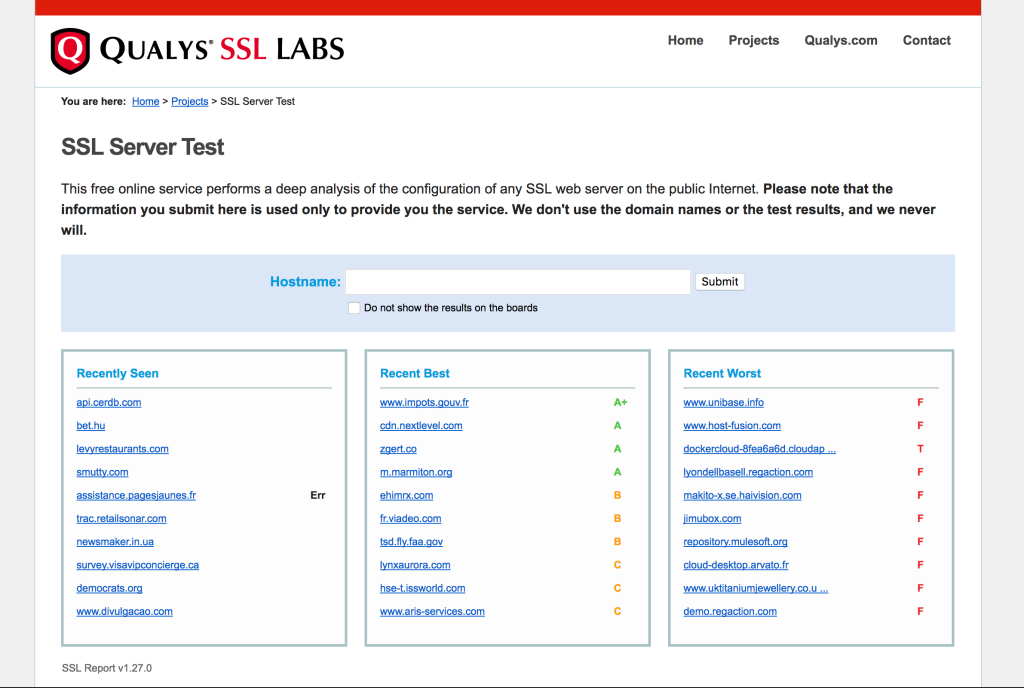The image size is (1024, 688).
Task: View www.unibase.info in Recent Worst
Action: click(723, 403)
